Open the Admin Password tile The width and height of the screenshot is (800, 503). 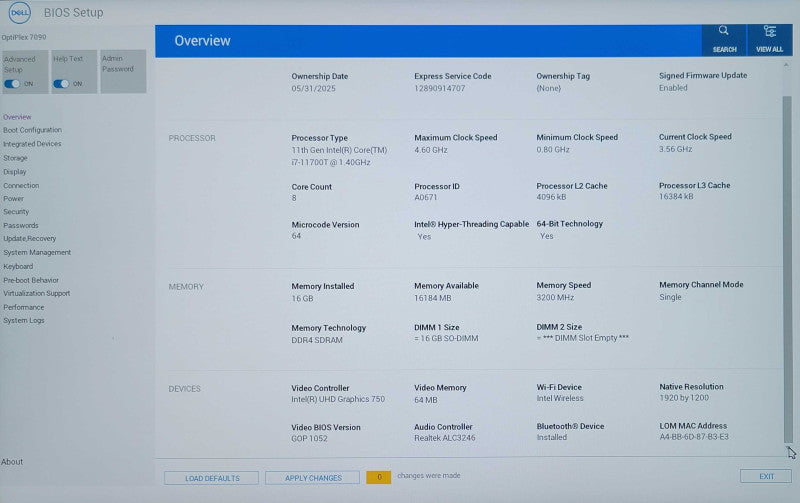pyautogui.click(x=123, y=71)
